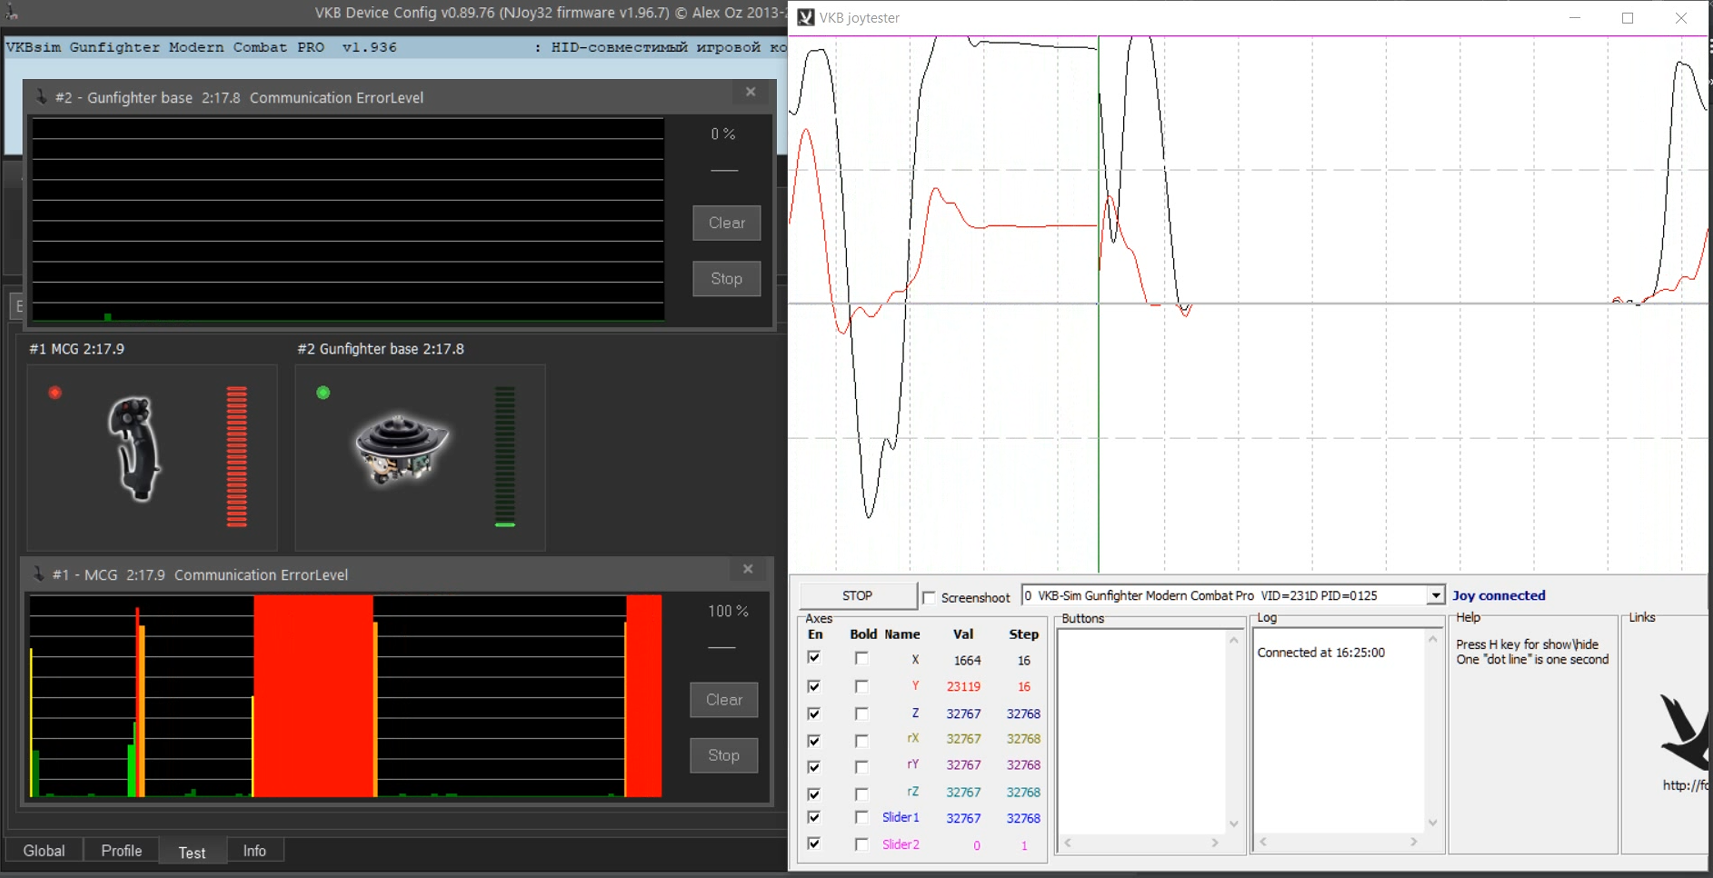Click left arrow of Buttons list scrollbar

coord(1068,843)
